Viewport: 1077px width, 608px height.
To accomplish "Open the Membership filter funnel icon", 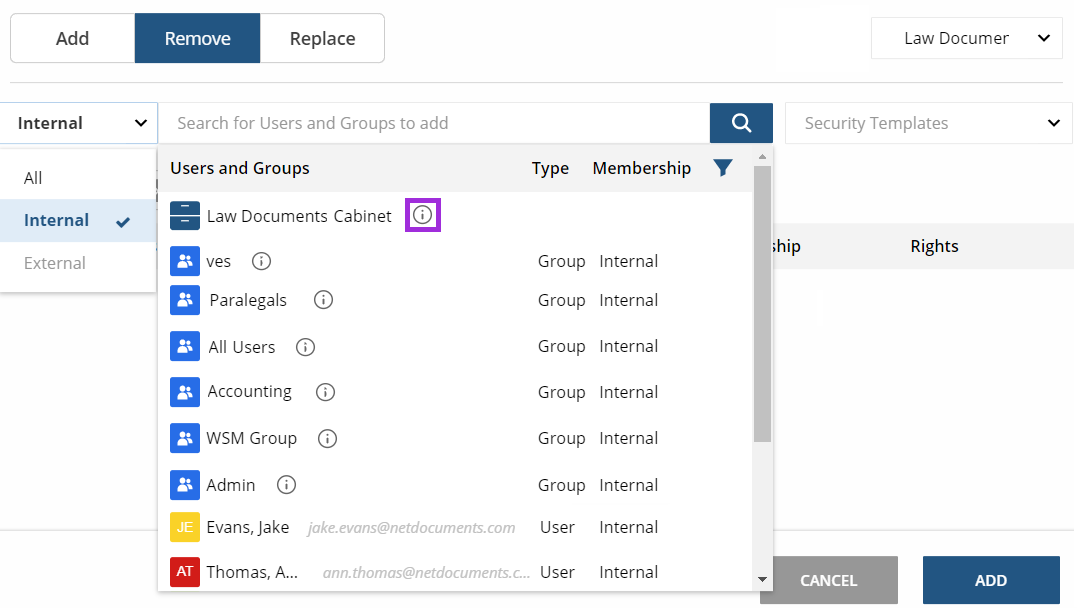I will coord(723,168).
